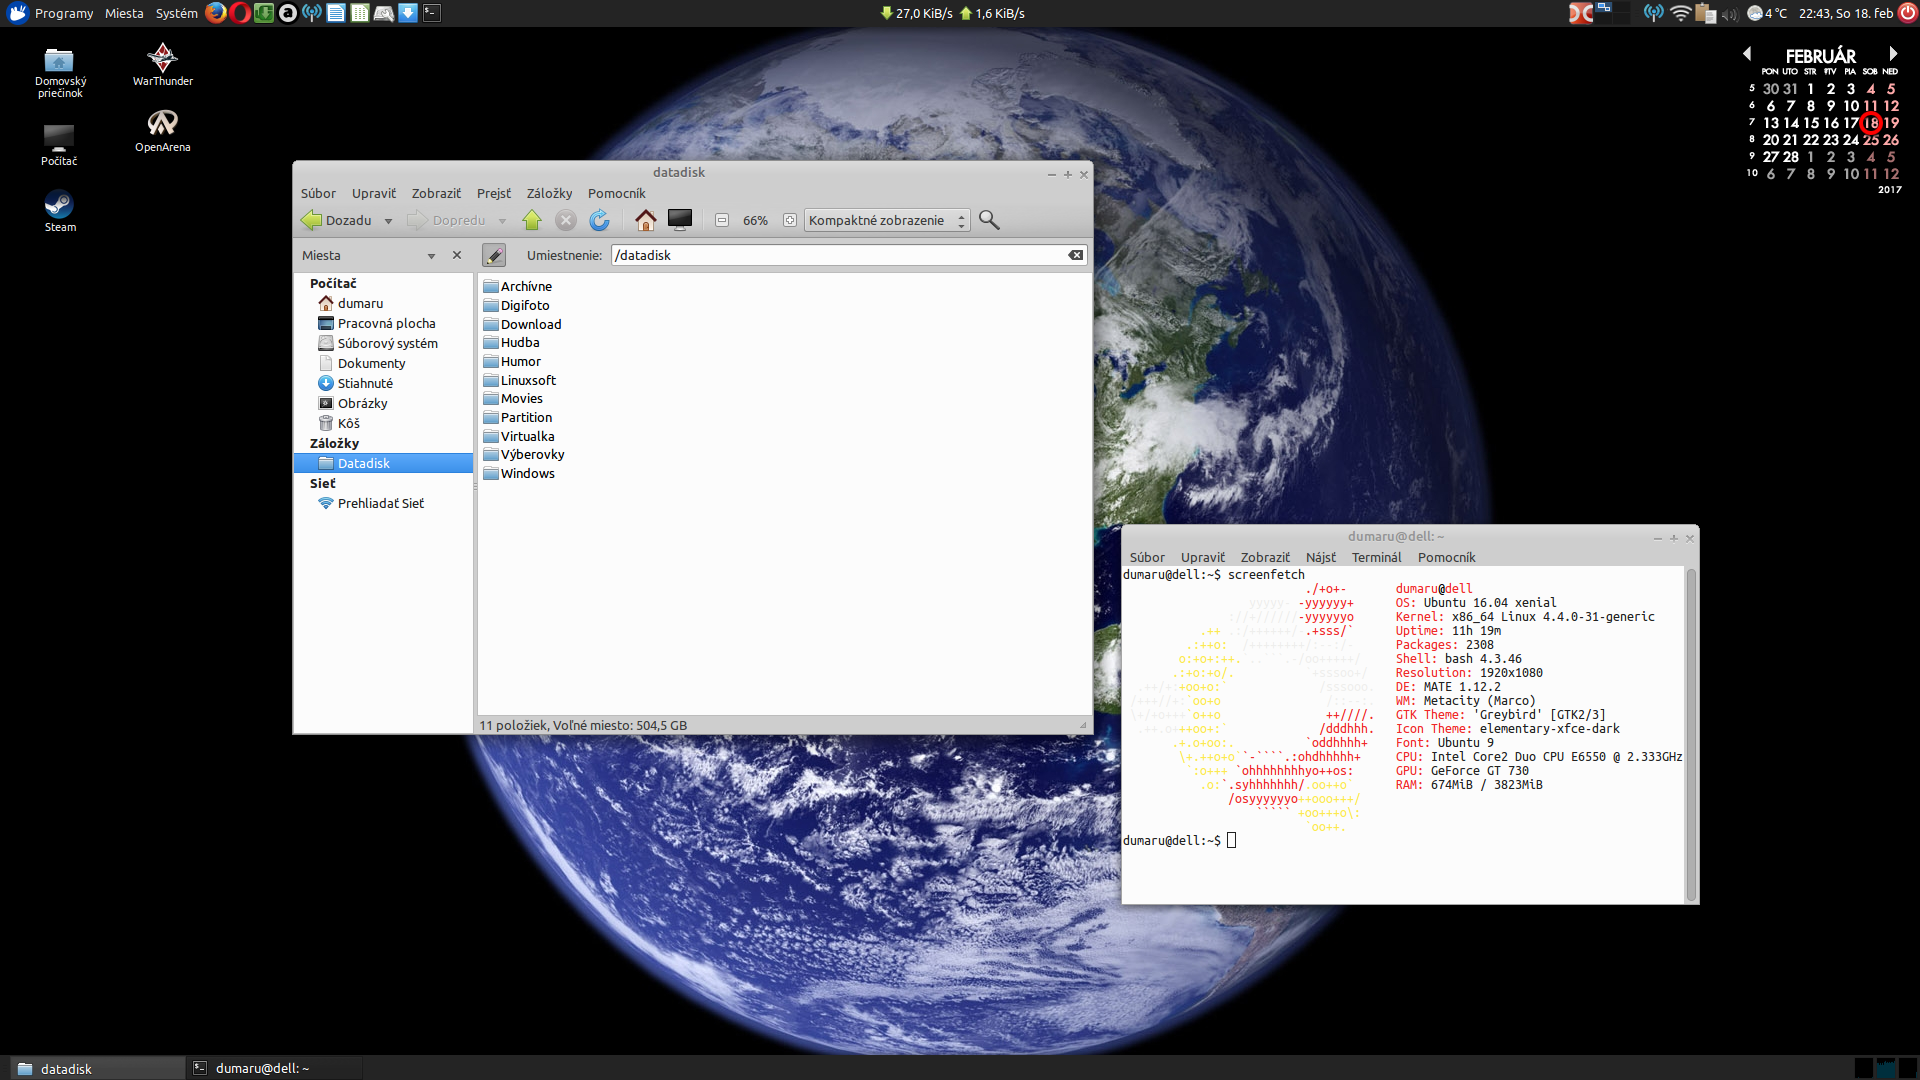Viewport: 1920px width, 1080px height.
Task: Open the Kompaktné zobrazenie view dropdown
Action: (x=886, y=220)
